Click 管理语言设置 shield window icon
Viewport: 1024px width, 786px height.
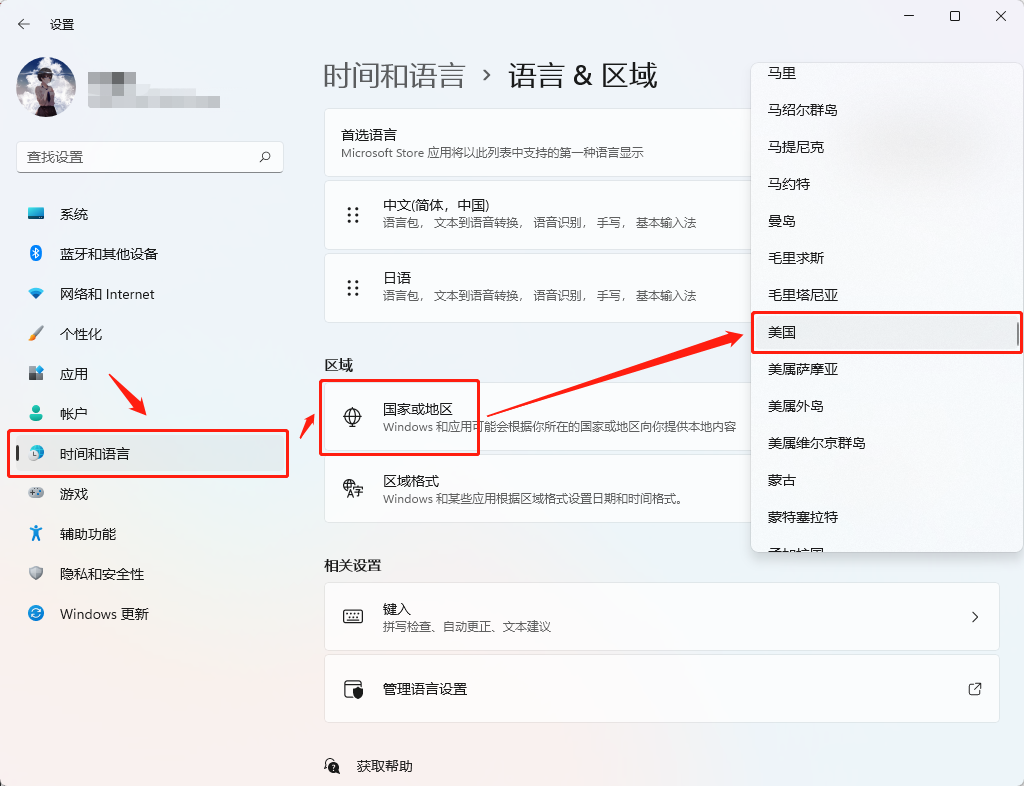(353, 689)
